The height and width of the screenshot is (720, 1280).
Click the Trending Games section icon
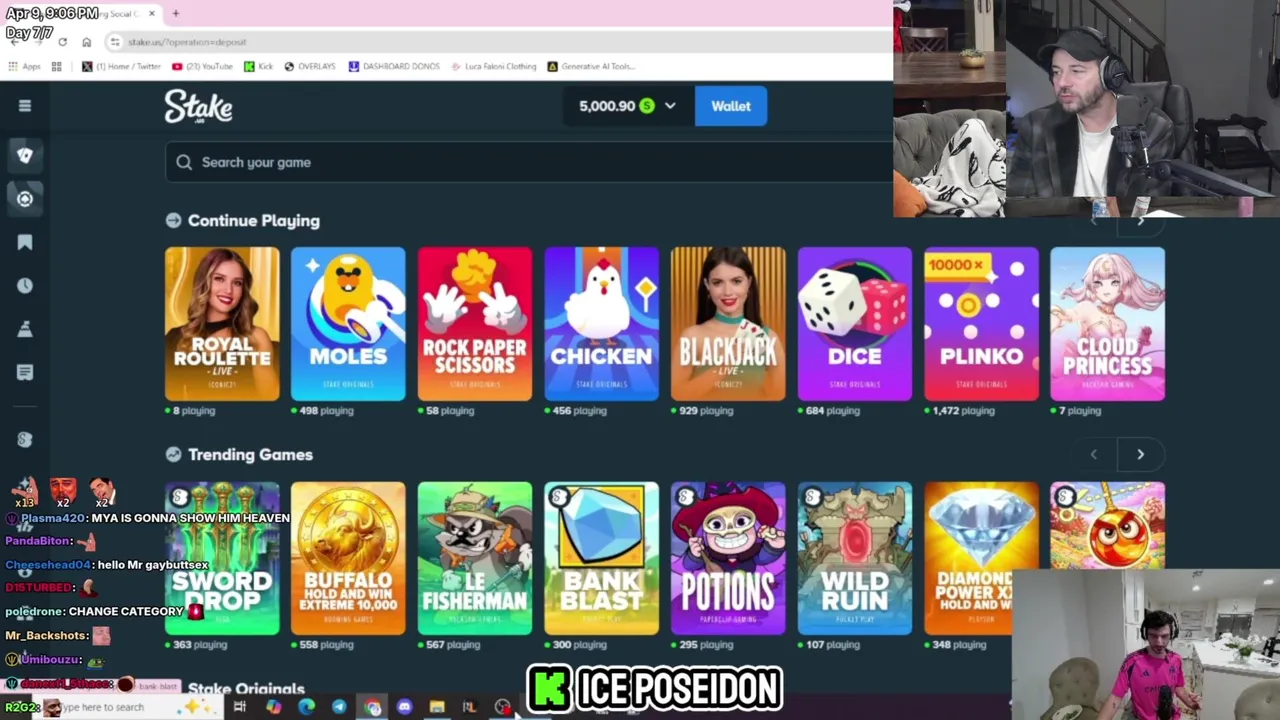tap(174, 455)
